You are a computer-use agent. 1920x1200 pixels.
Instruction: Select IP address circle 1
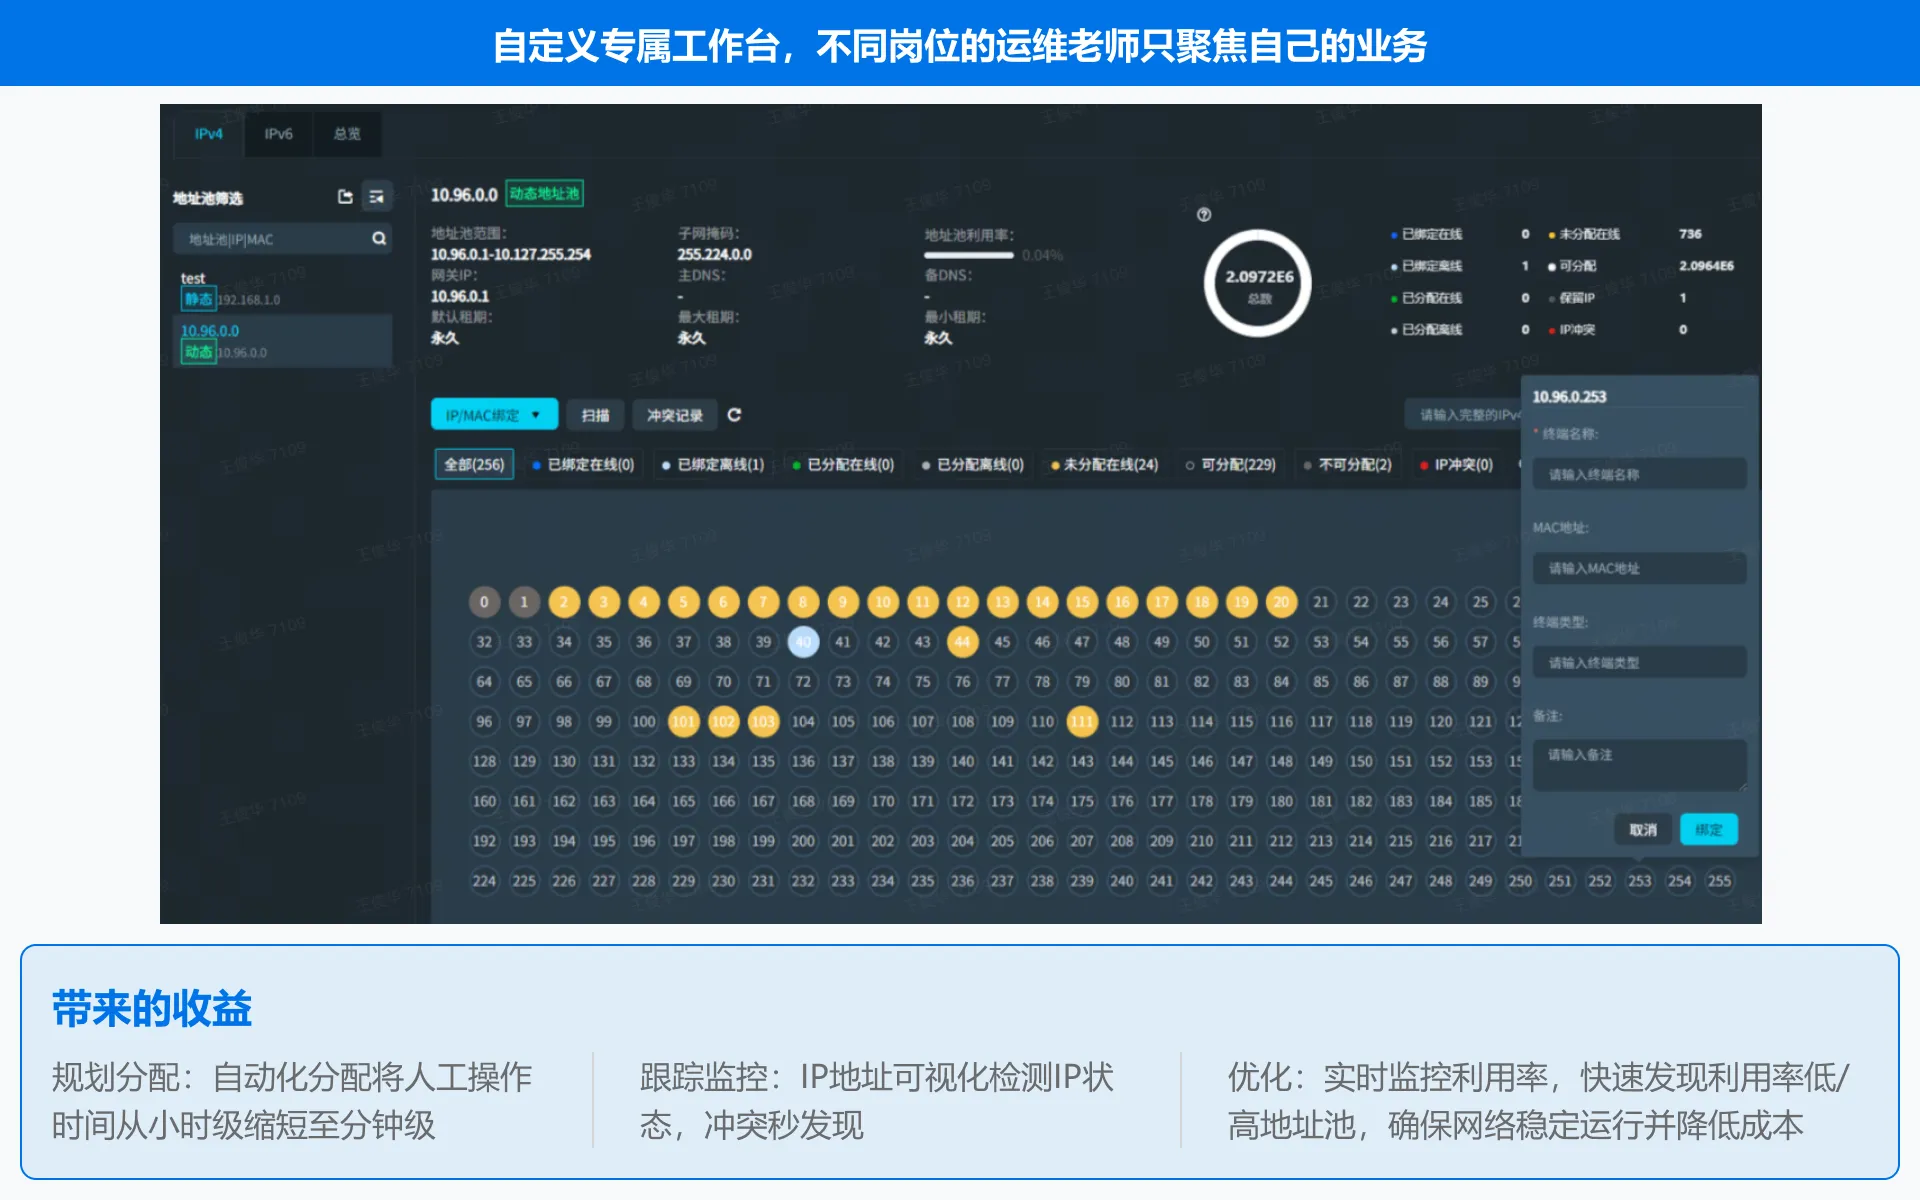pyautogui.click(x=524, y=602)
